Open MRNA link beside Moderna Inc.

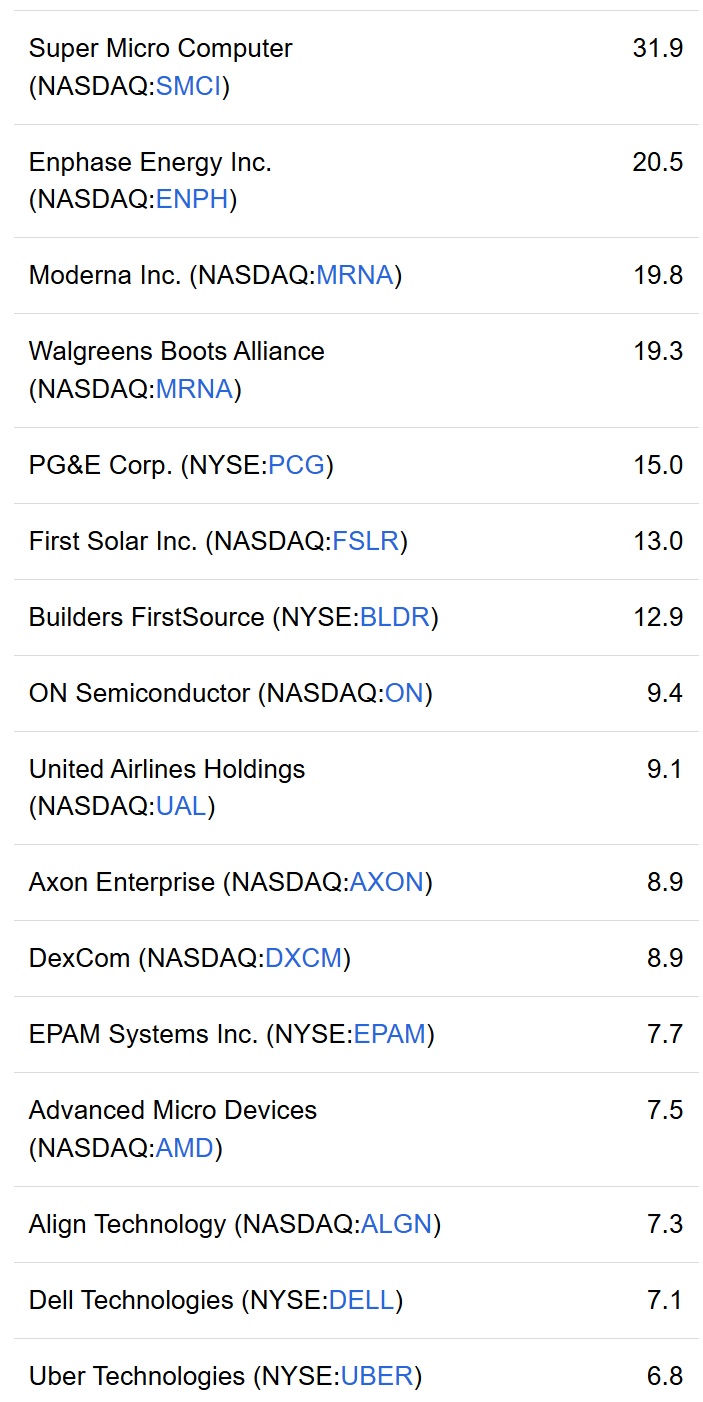coord(355,276)
